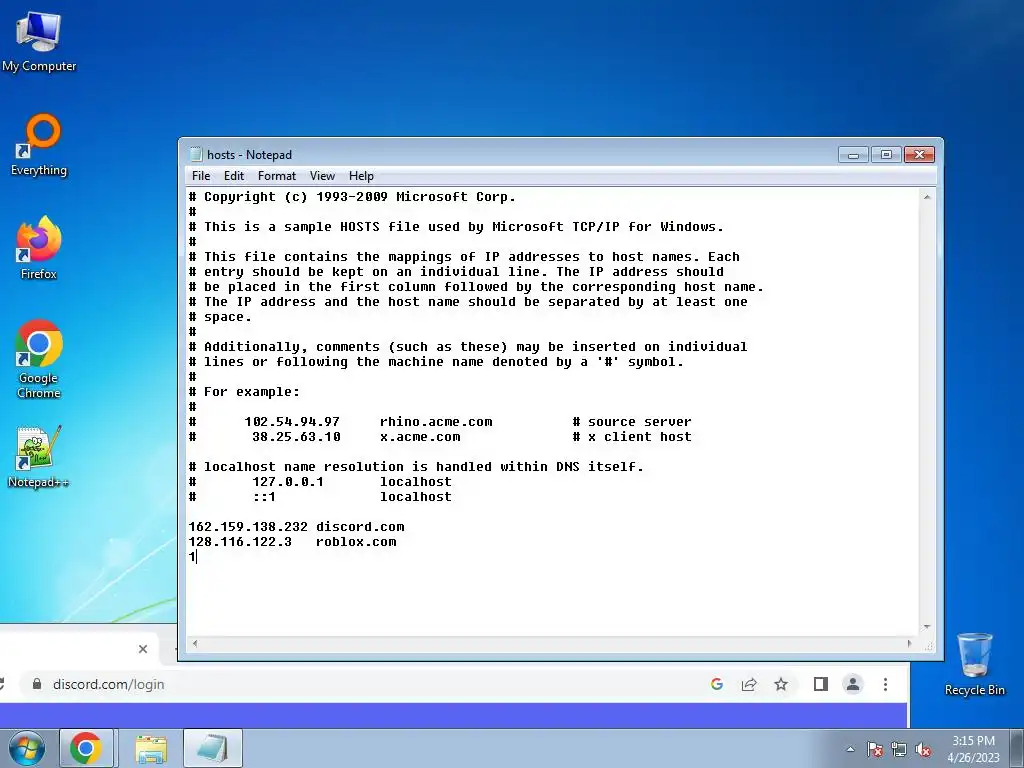Select the Firefox desktop shortcut
Image resolution: width=1024 pixels, height=768 pixels.
pos(39,248)
